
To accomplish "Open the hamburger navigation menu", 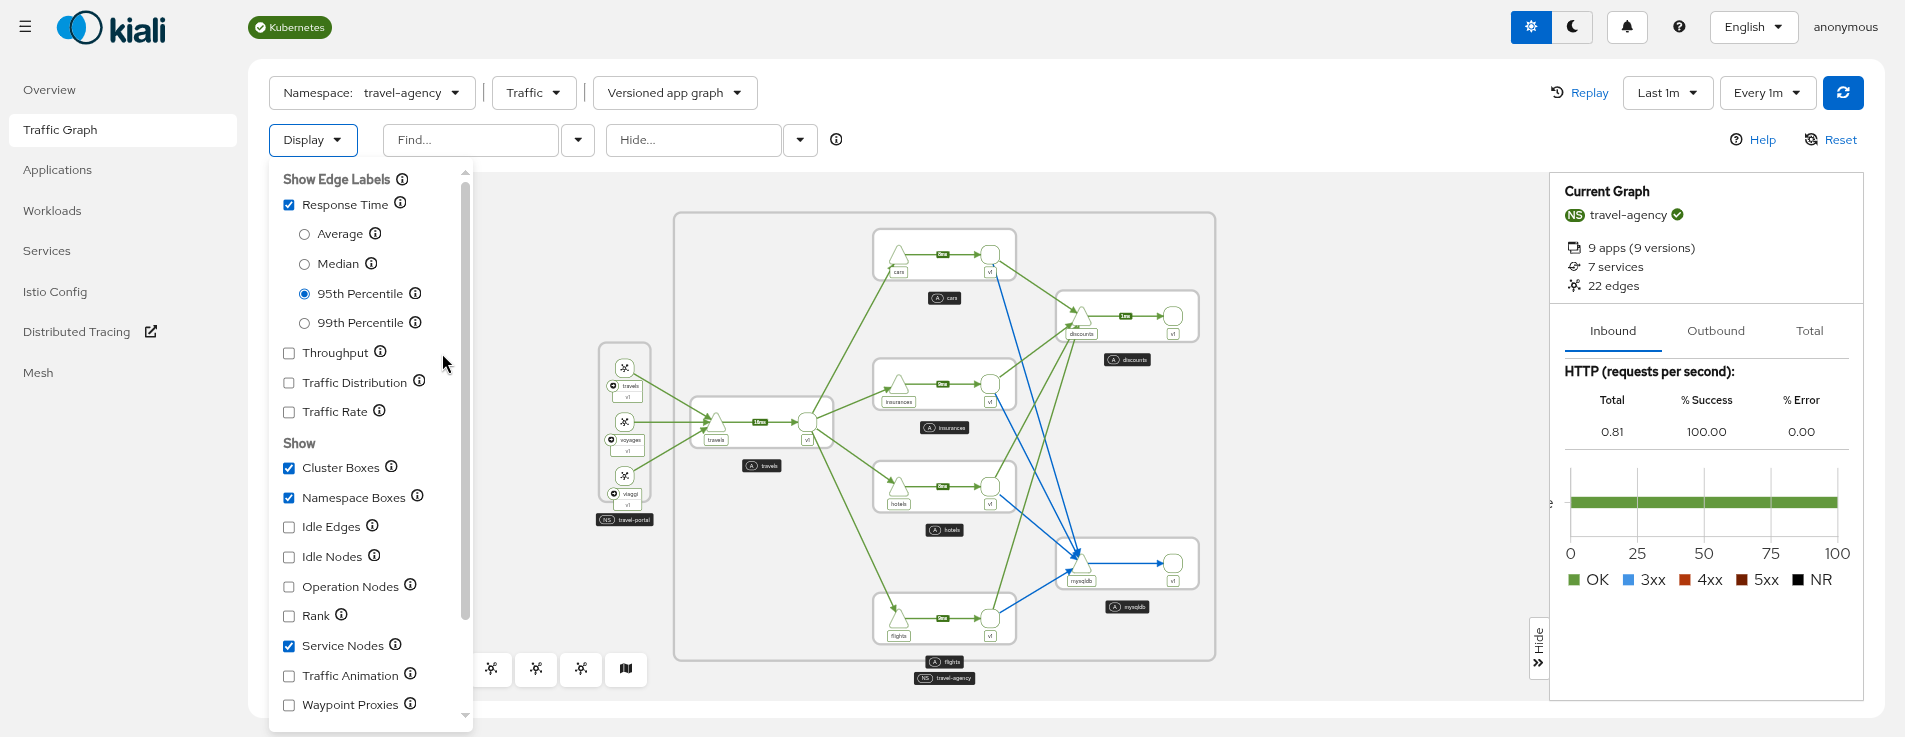I will point(25,27).
